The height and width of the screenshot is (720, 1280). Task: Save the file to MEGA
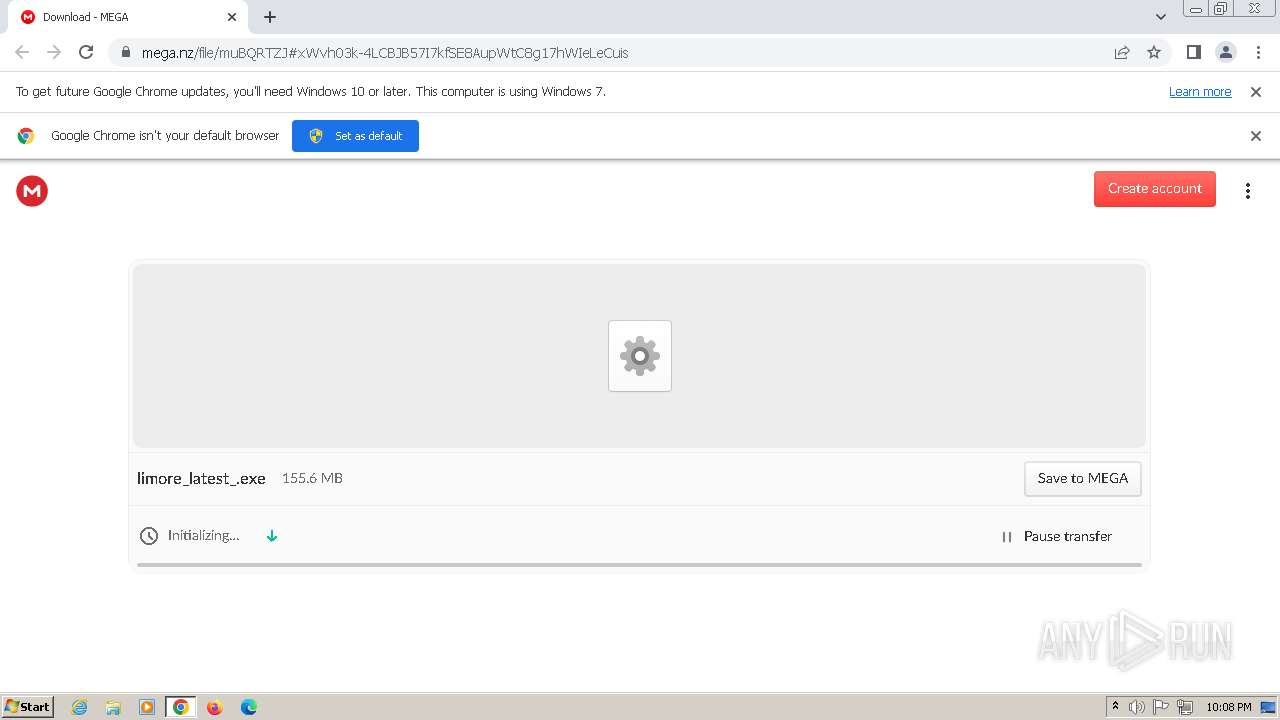point(1082,478)
